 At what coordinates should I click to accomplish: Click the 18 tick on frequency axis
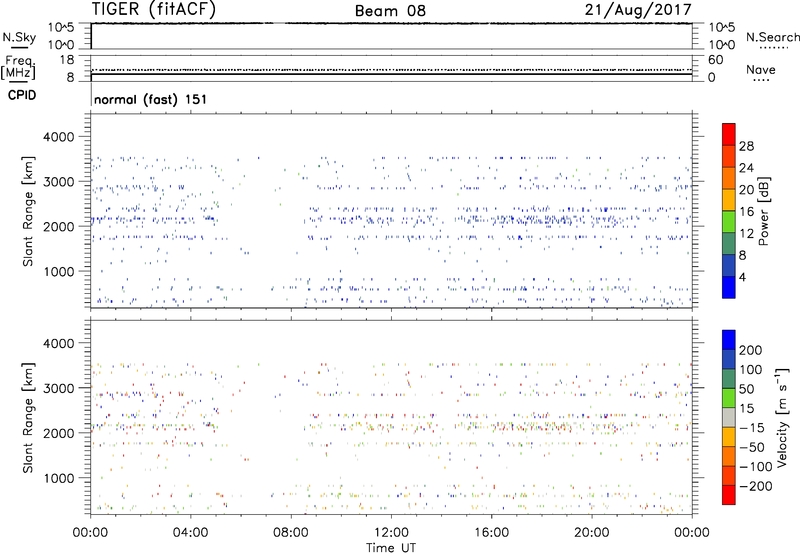(67, 60)
